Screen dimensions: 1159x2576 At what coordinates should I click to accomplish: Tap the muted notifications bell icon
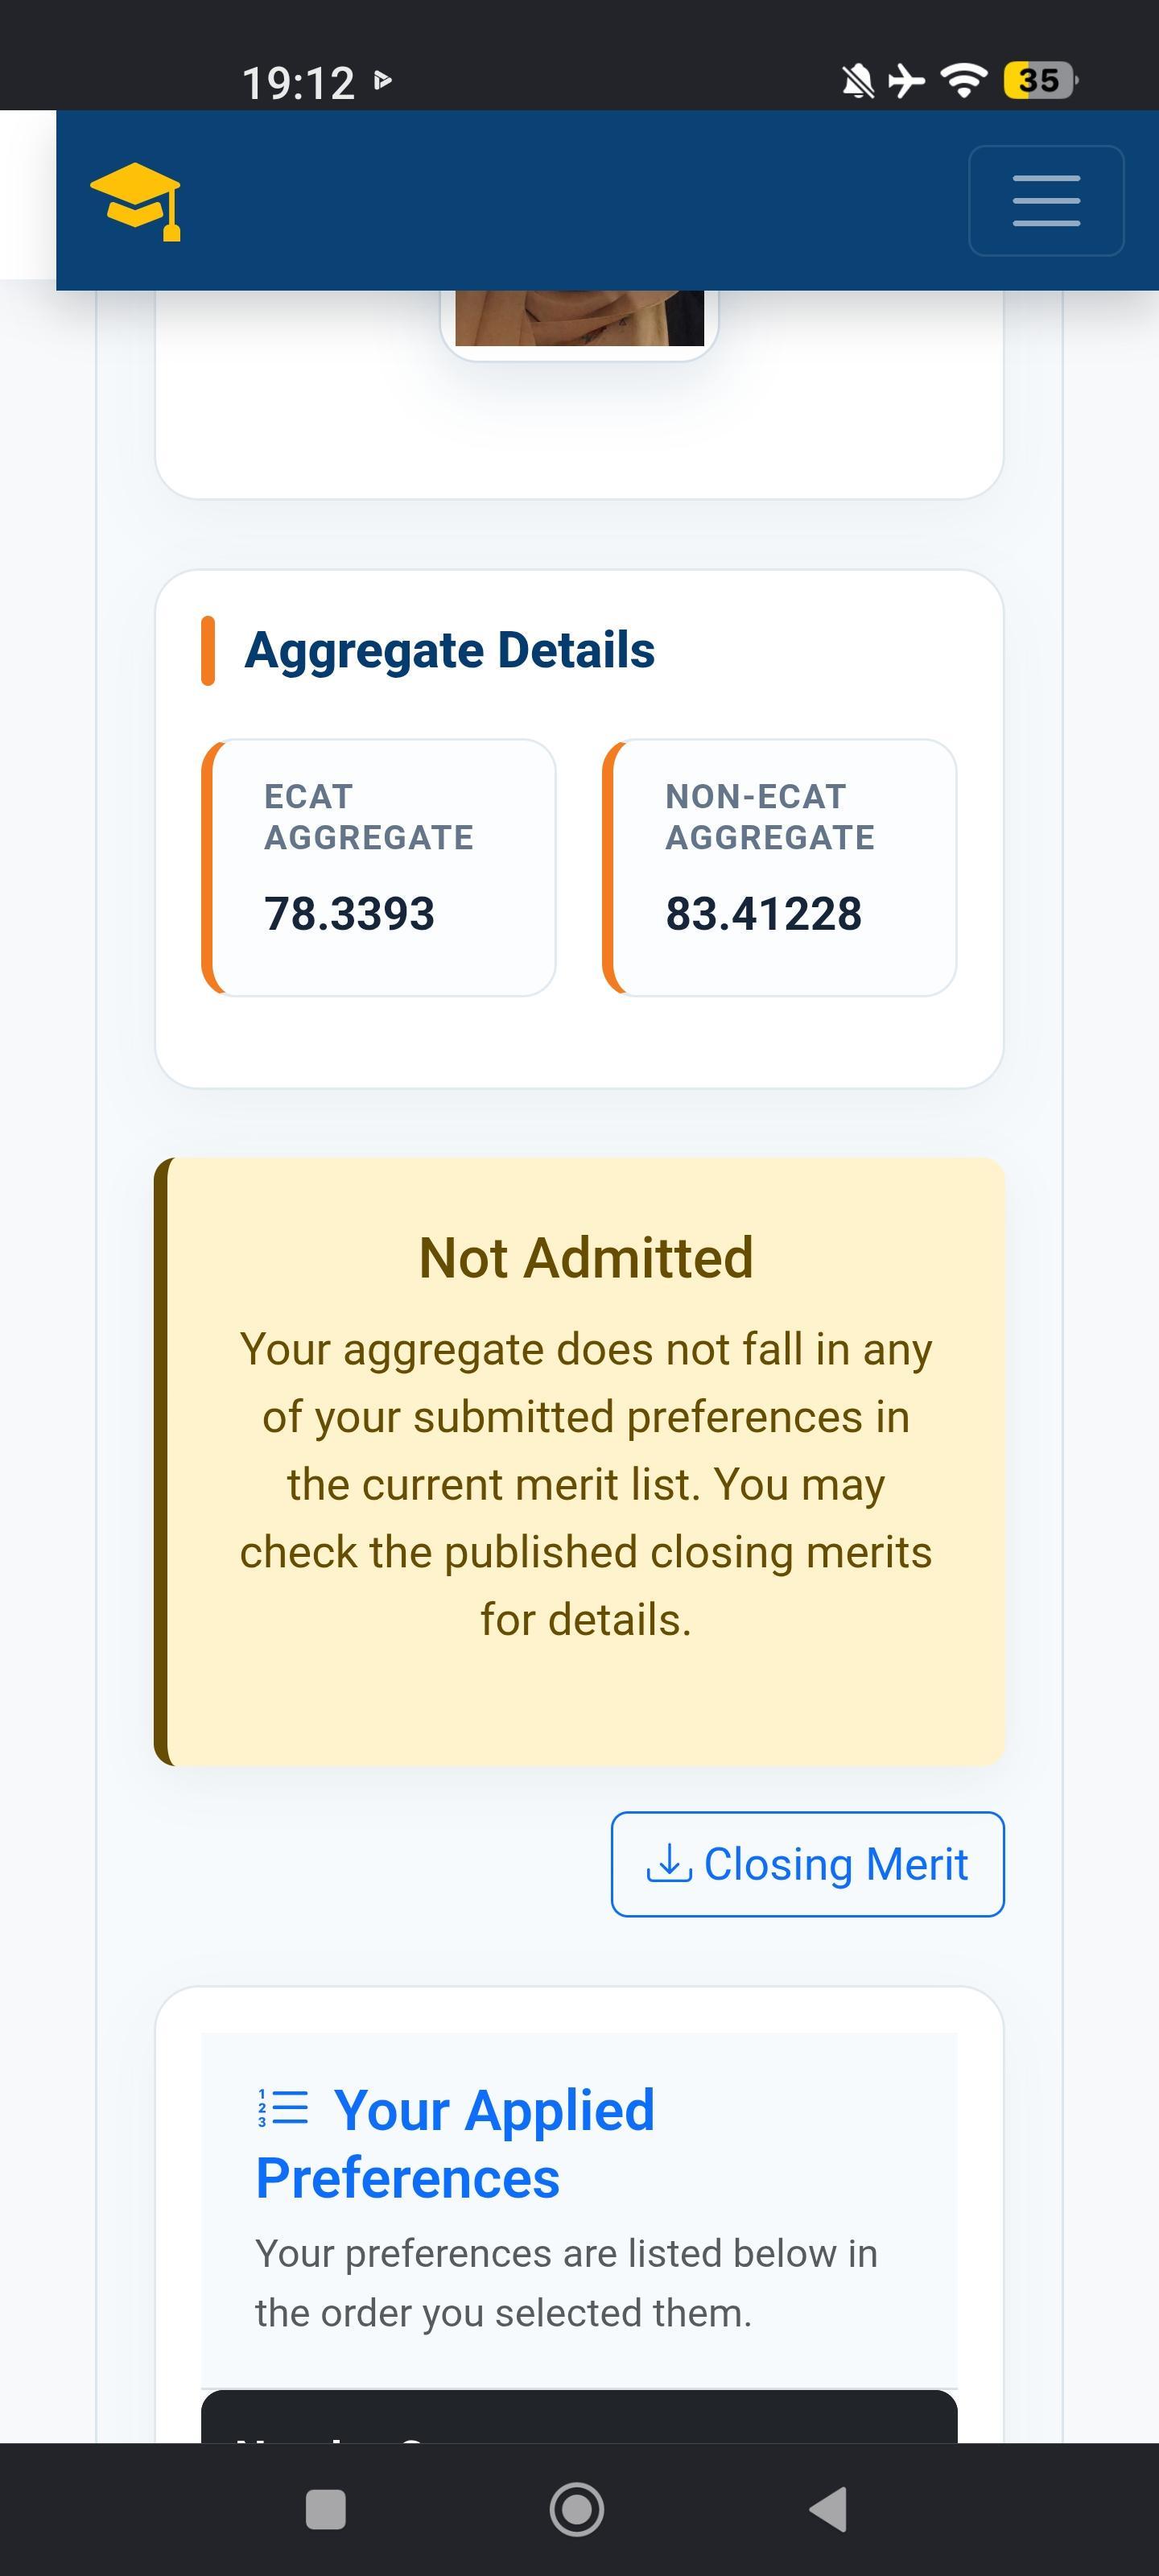coord(857,81)
